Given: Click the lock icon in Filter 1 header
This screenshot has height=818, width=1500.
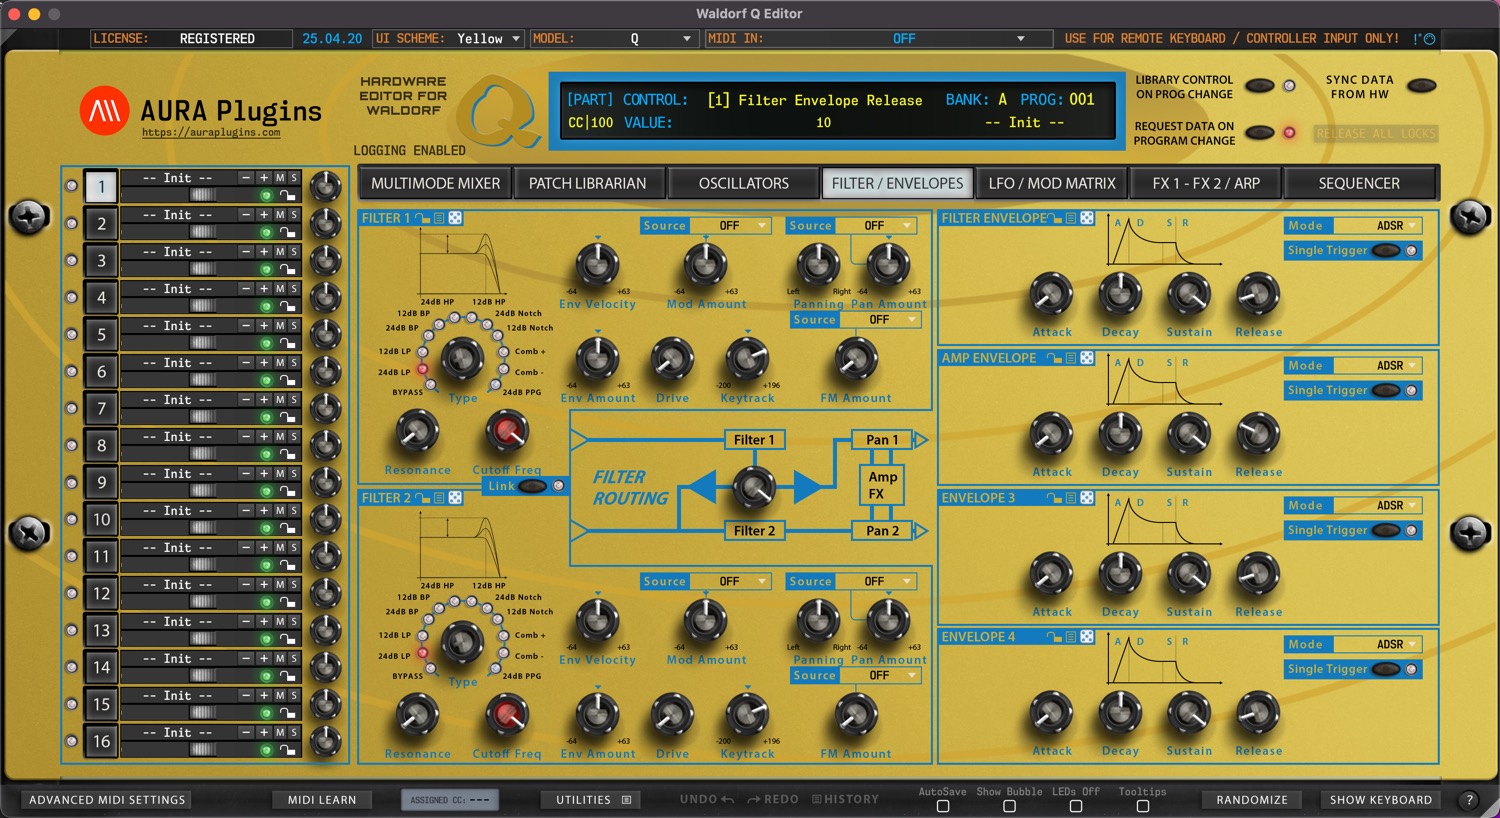Looking at the screenshot, I should pos(423,218).
